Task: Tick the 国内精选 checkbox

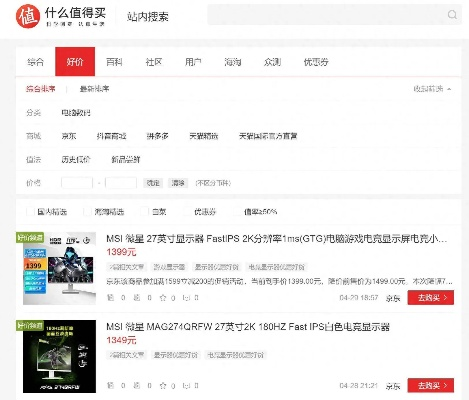Action: (30, 211)
